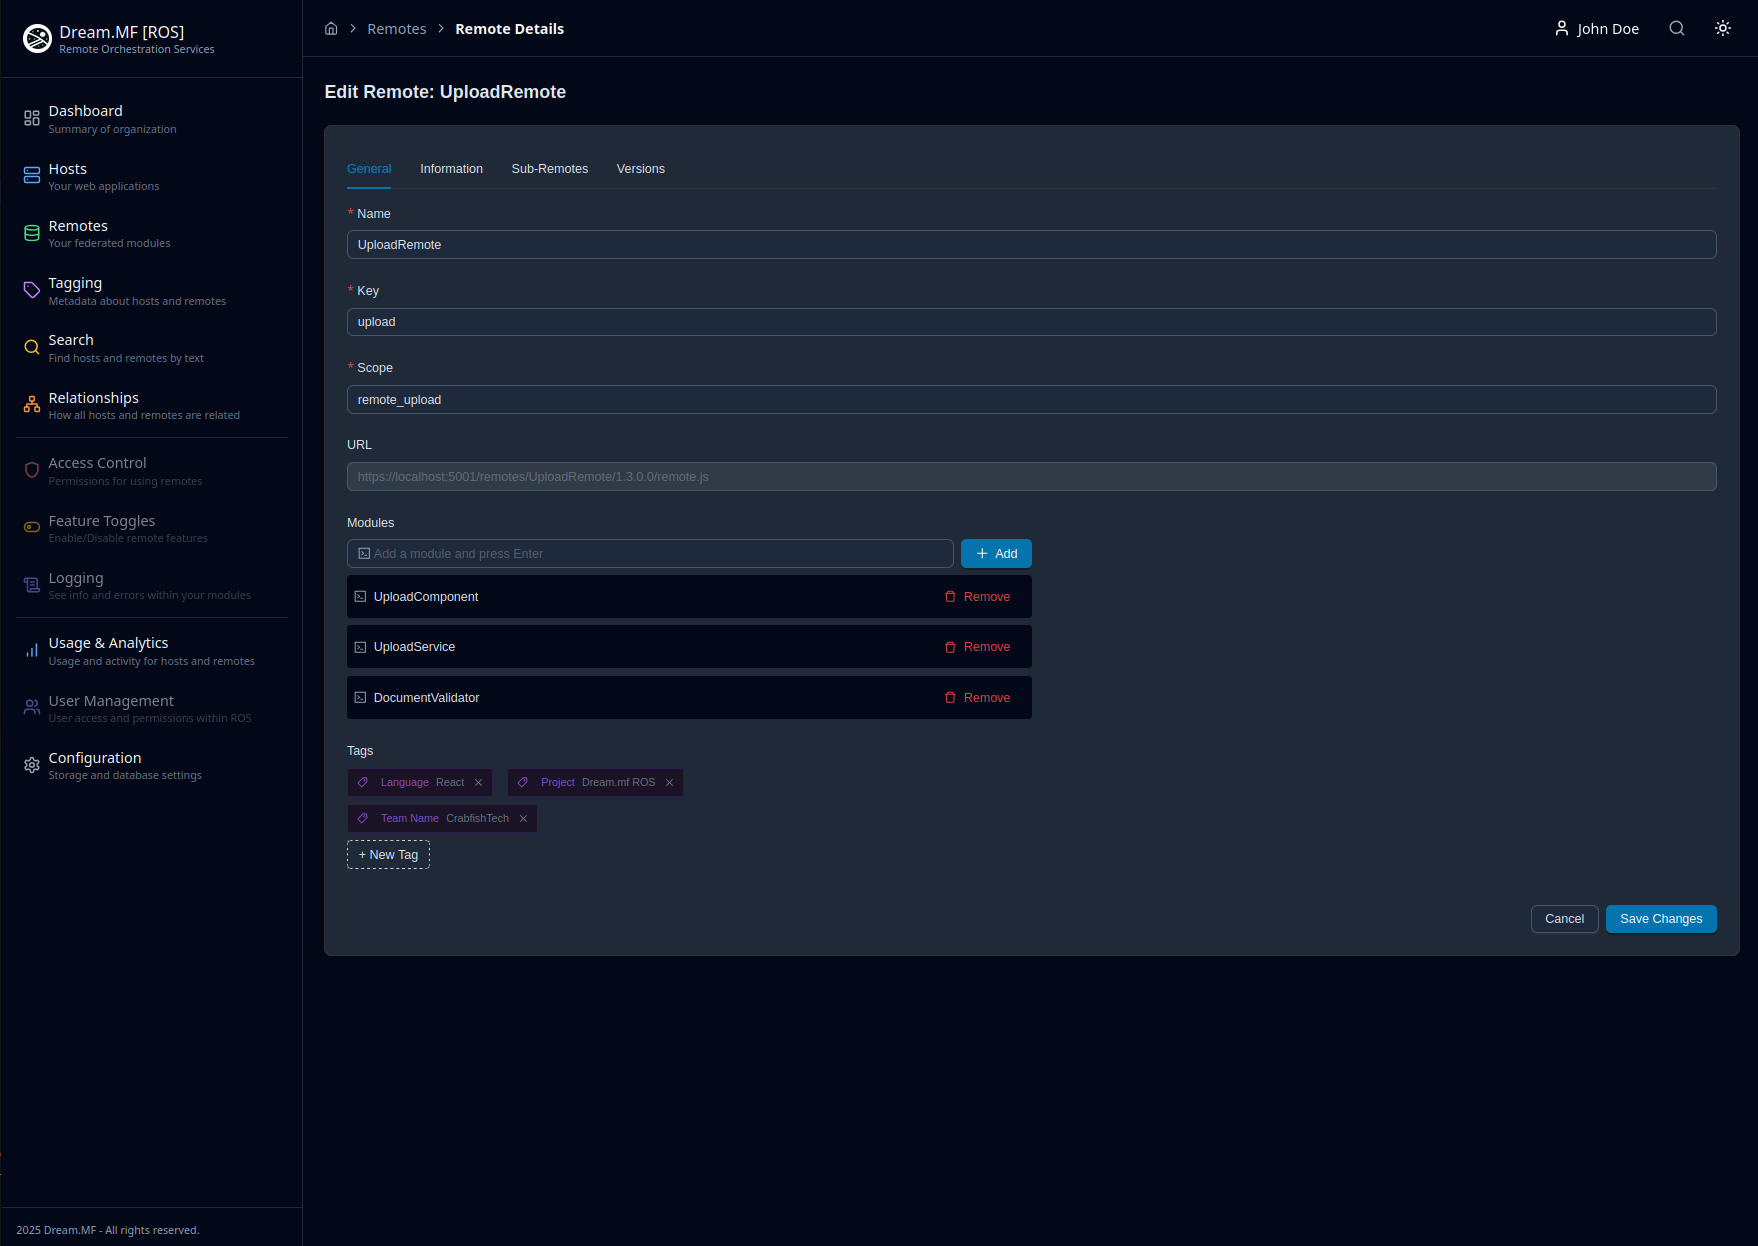Remove the React language tag

pyautogui.click(x=478, y=783)
